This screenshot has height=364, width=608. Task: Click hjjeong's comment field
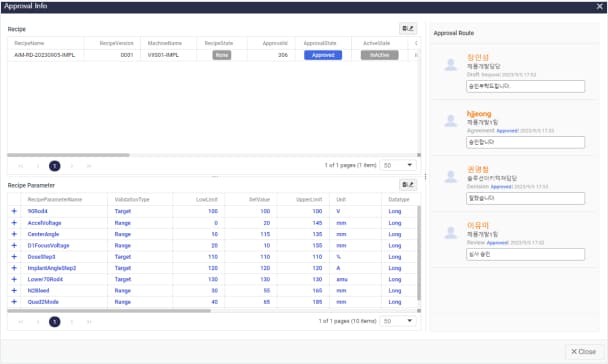(x=525, y=142)
